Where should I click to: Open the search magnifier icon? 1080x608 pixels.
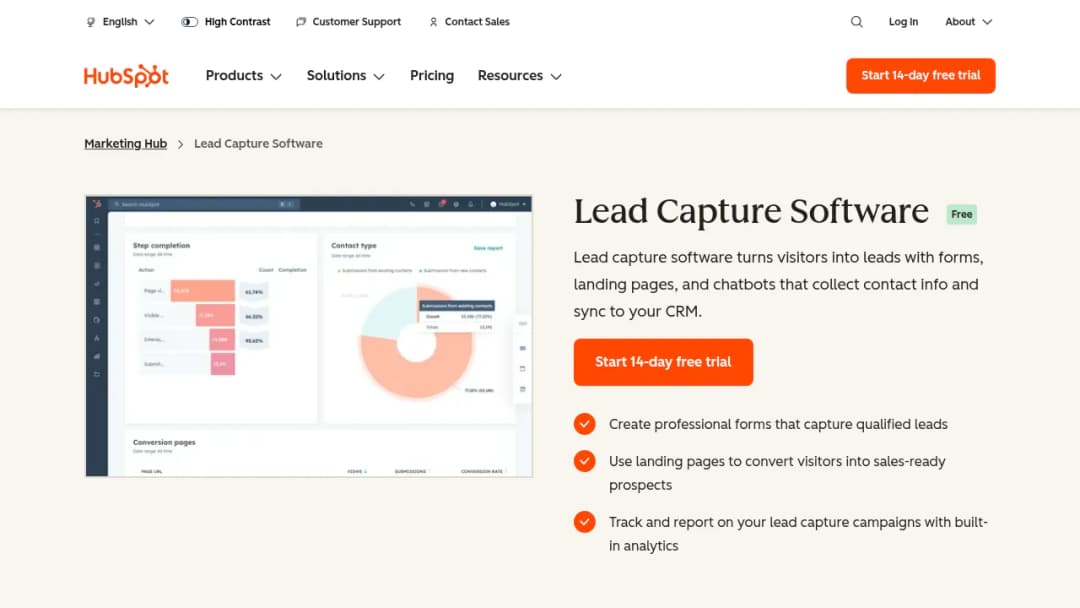(856, 22)
